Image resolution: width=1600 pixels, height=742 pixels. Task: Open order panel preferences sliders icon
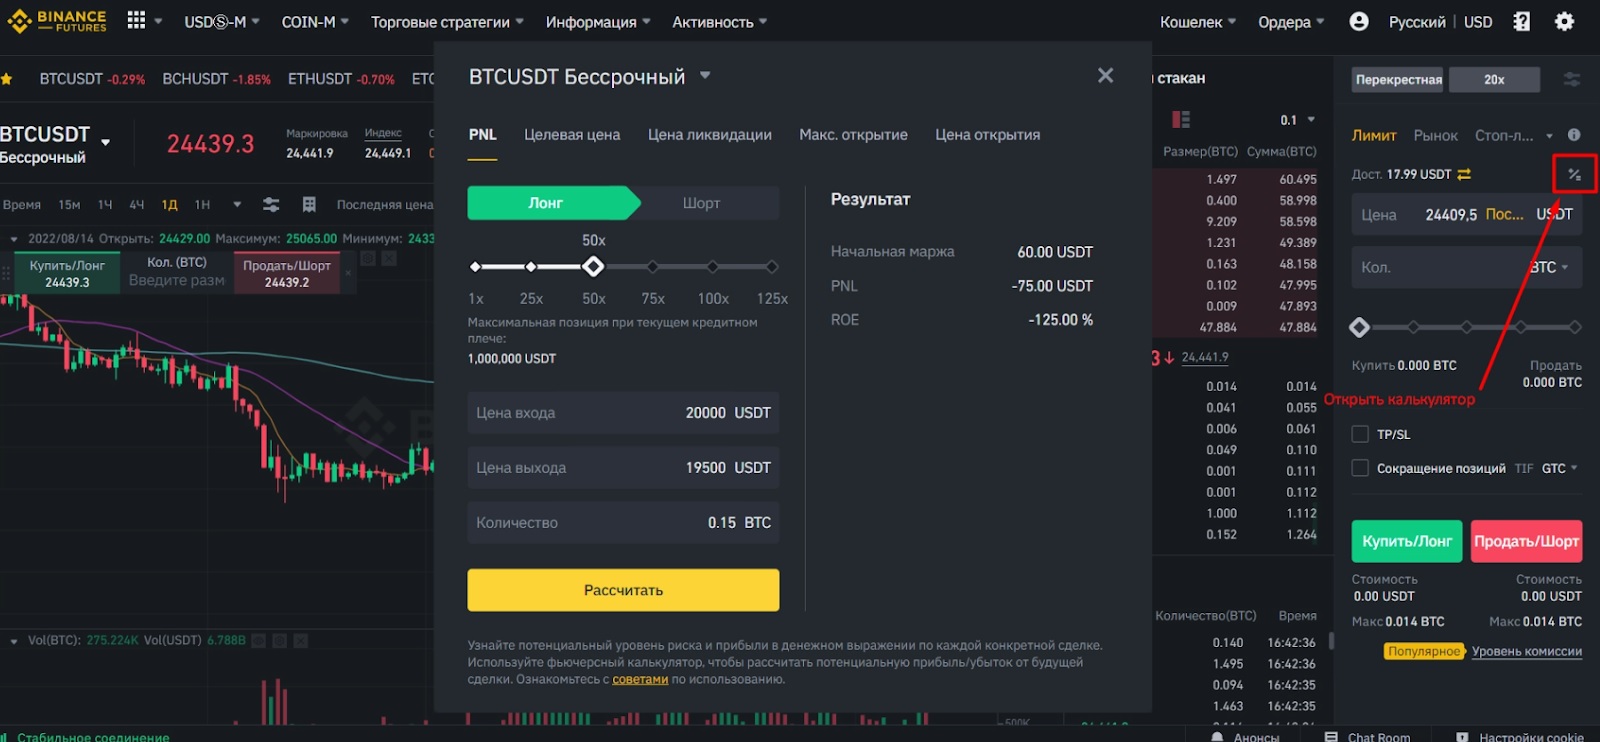[1572, 80]
